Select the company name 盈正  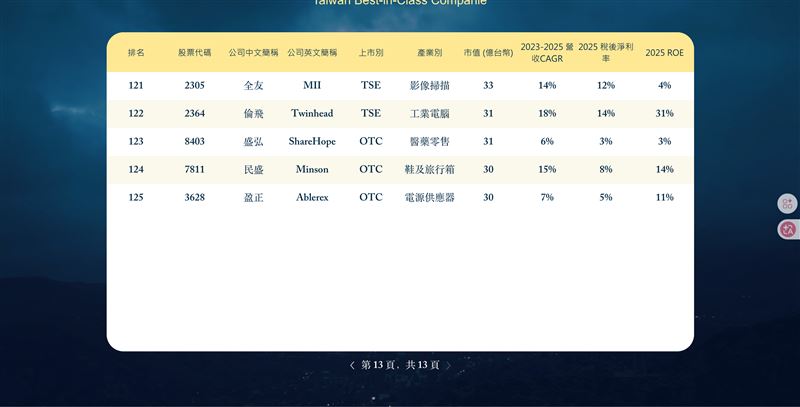(253, 197)
